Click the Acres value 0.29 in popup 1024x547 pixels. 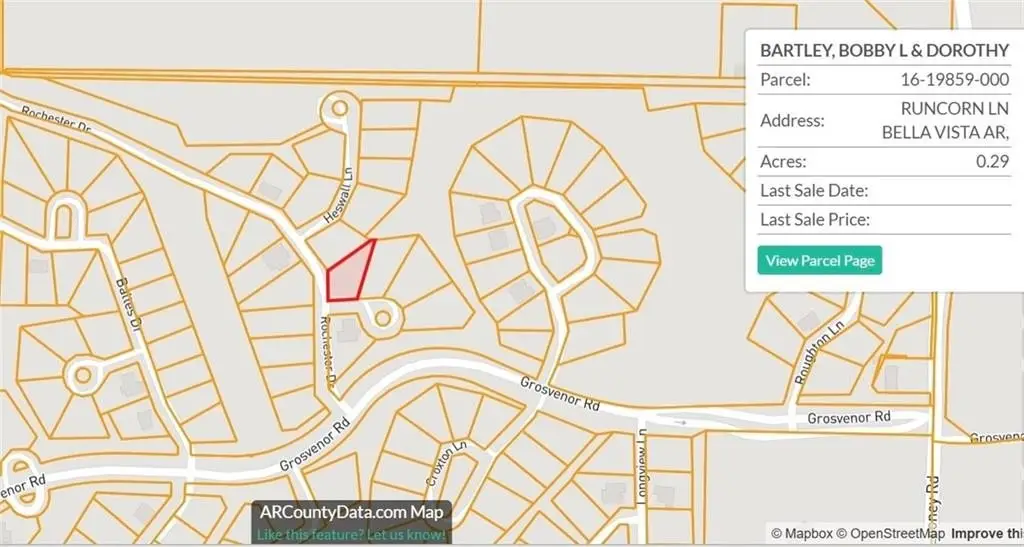(993, 162)
